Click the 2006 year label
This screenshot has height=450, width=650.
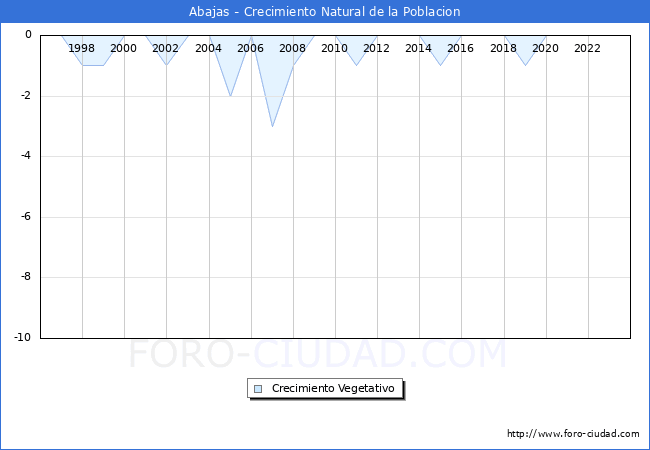point(250,48)
